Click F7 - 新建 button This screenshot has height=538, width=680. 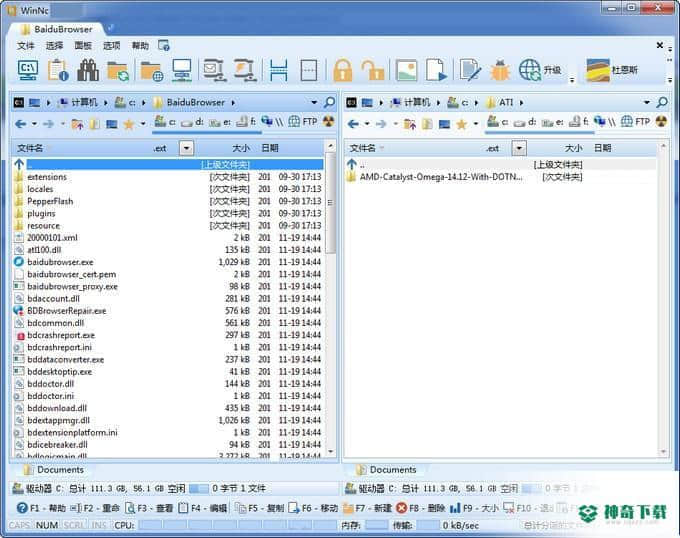(x=367, y=508)
